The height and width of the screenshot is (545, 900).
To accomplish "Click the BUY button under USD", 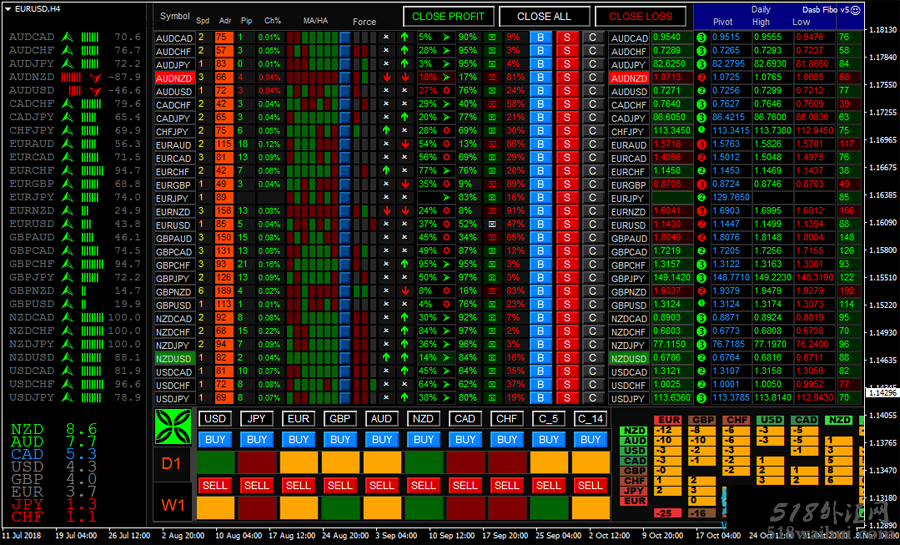I will point(215,440).
